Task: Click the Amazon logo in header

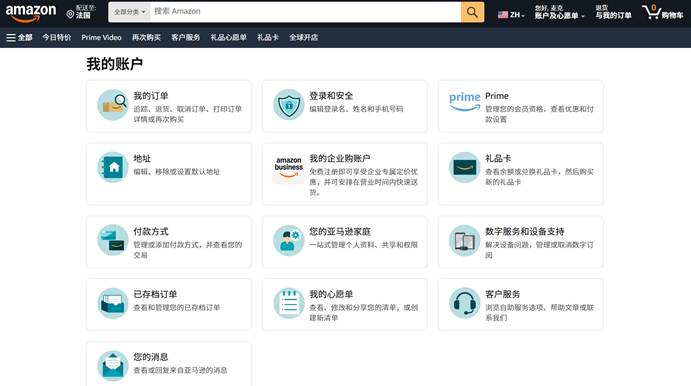Action: pos(31,13)
